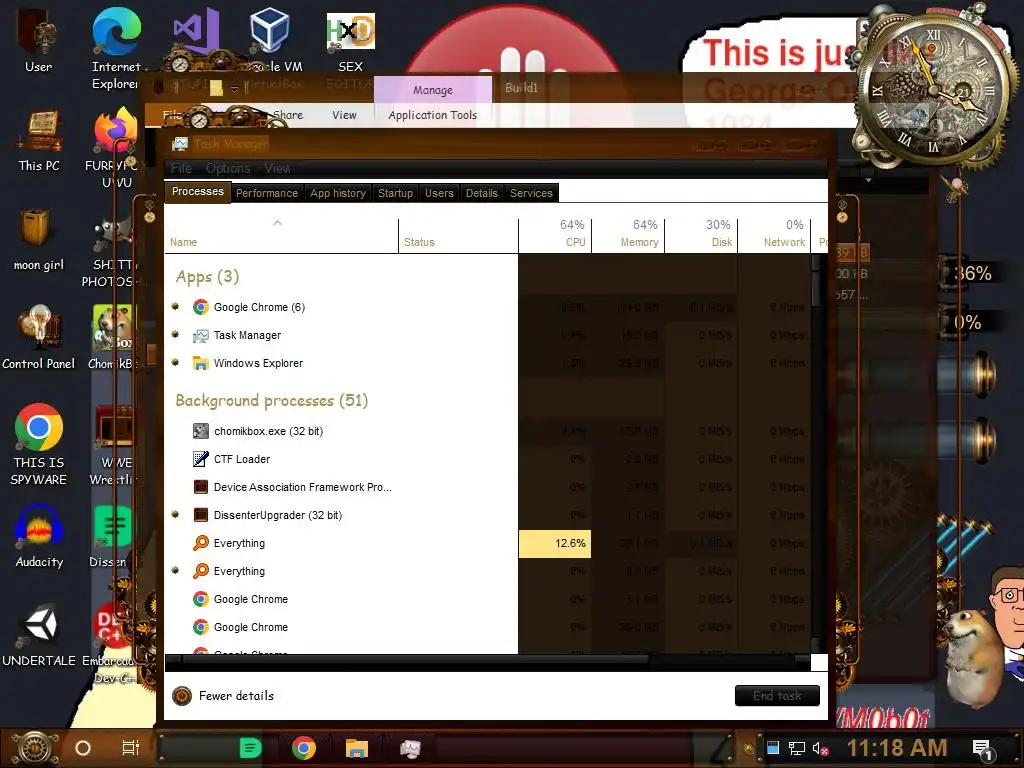Open the Manage tab in Explorer ribbon
The image size is (1024, 768).
coord(433,89)
